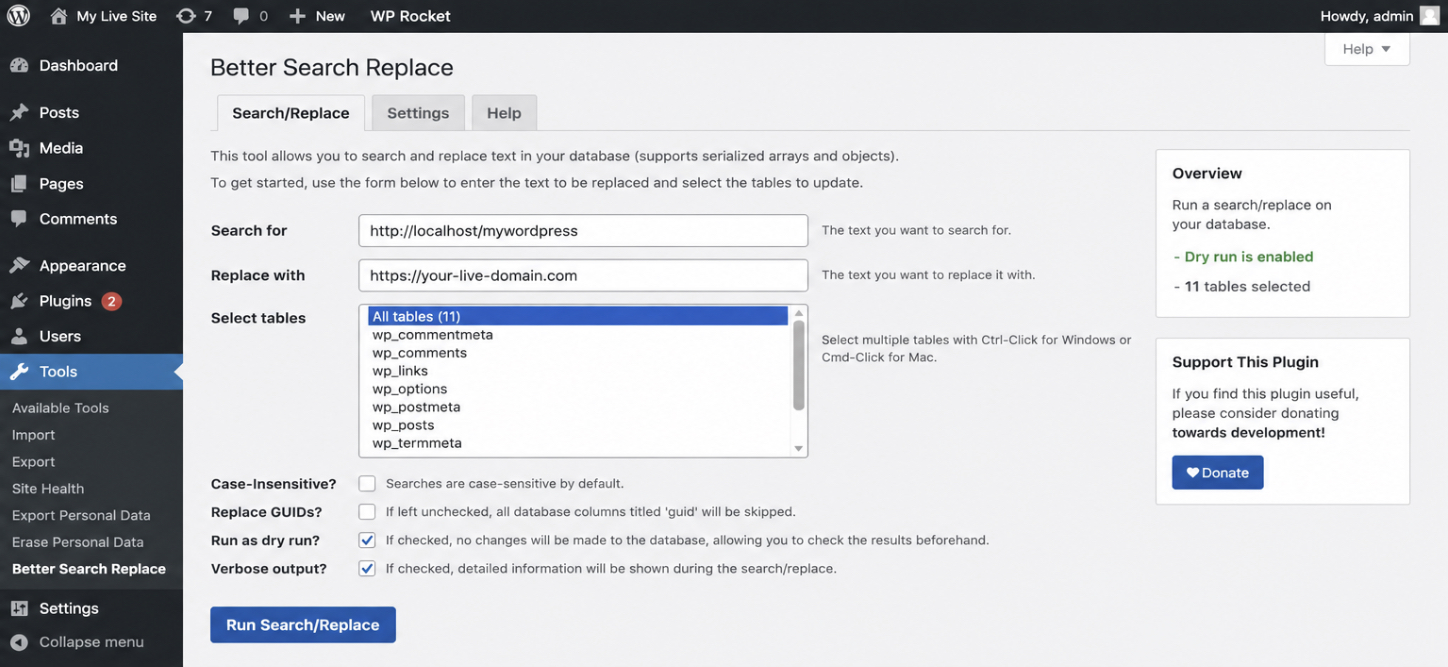
Task: Click the Select tables list scrollbar thumb
Action: click(x=799, y=366)
